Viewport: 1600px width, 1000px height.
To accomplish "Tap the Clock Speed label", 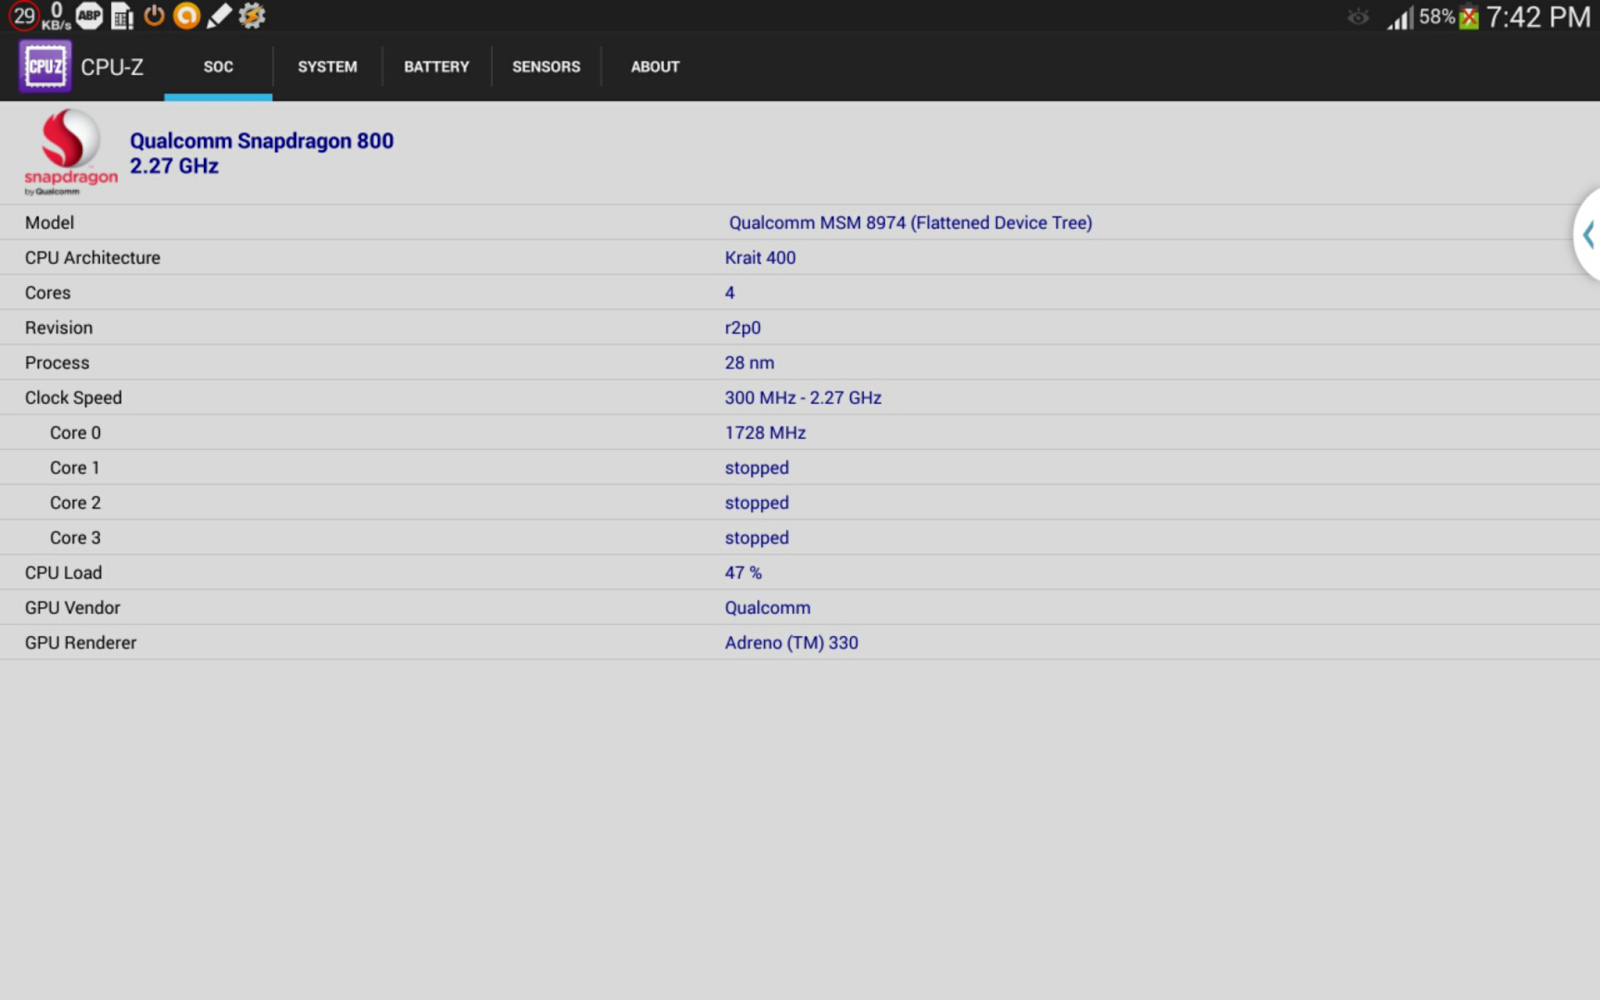I will point(73,398).
